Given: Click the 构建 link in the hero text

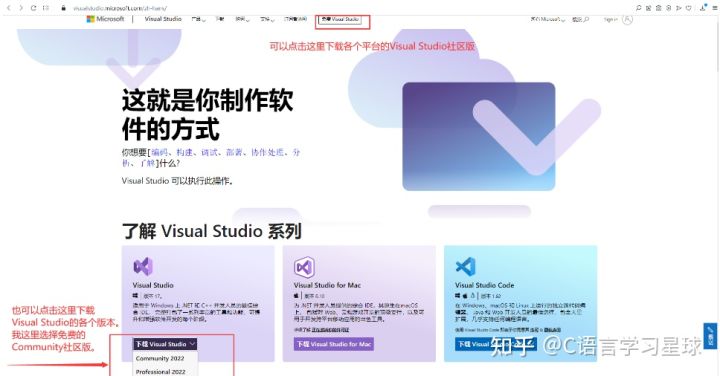Looking at the screenshot, I should pyautogui.click(x=185, y=152).
